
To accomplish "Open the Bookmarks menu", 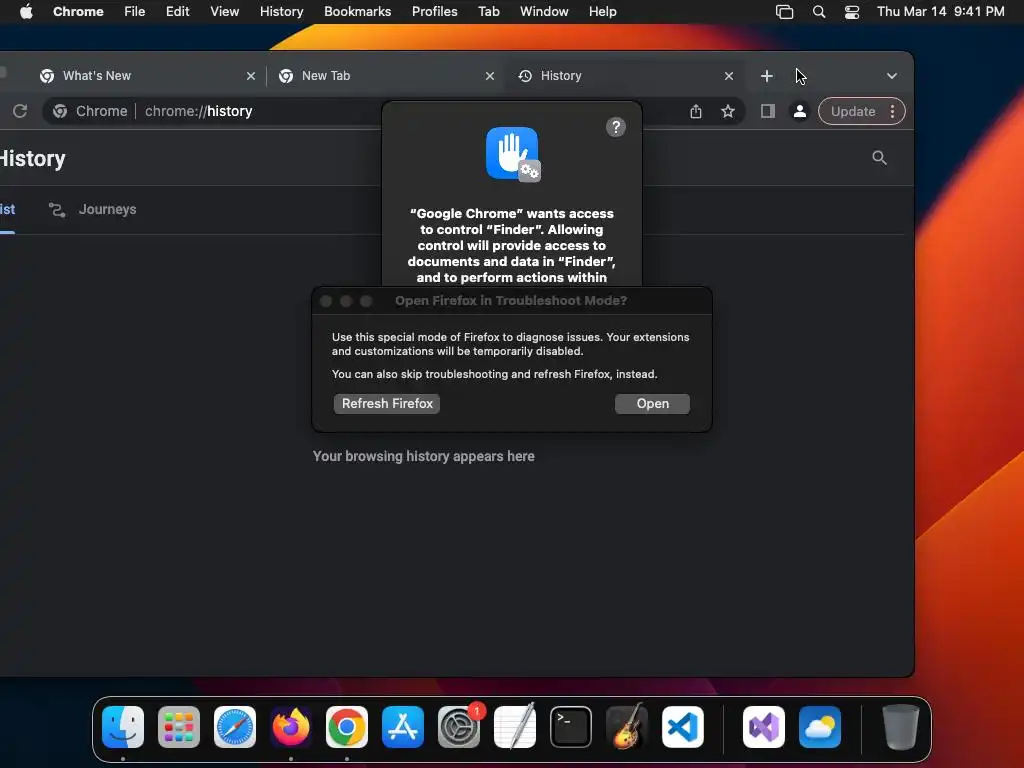I will tap(357, 12).
